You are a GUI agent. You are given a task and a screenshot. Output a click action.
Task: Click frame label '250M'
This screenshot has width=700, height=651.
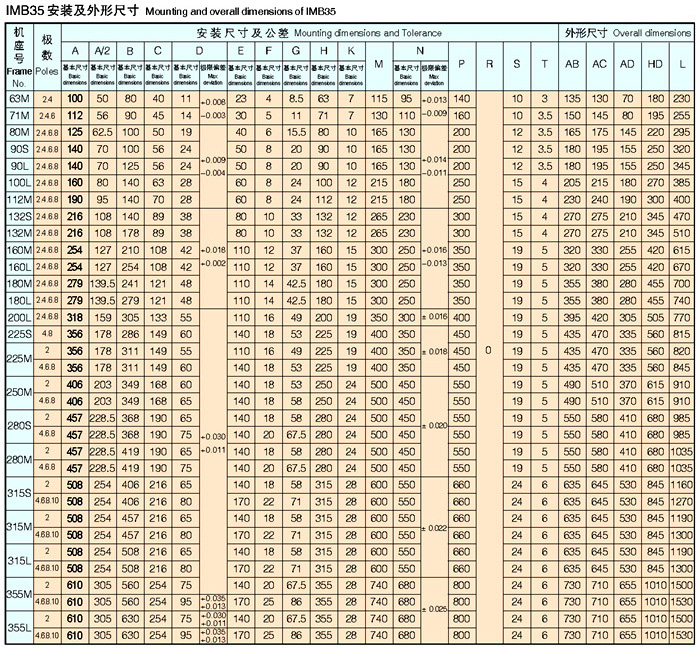coord(19,392)
